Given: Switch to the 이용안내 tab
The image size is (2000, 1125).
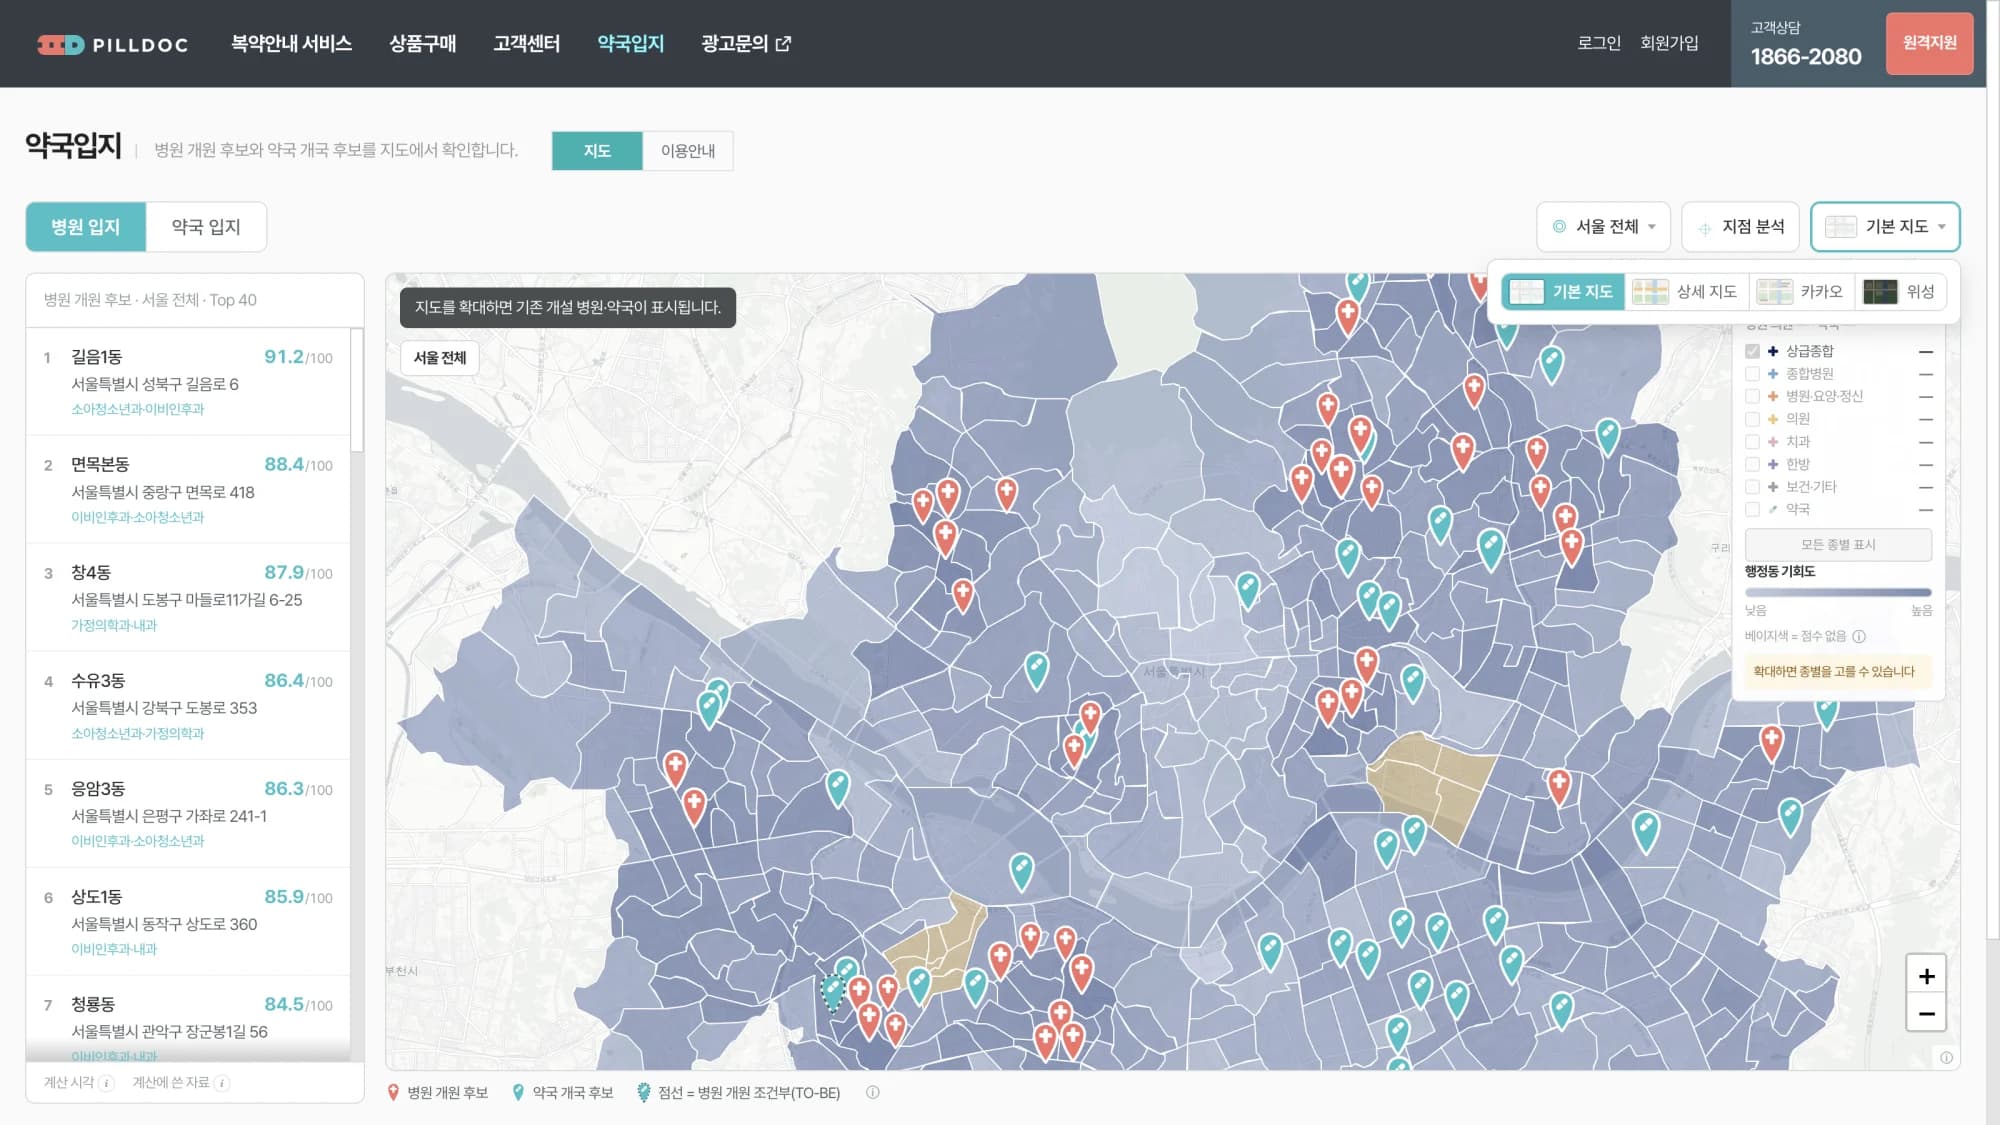Looking at the screenshot, I should (688, 151).
